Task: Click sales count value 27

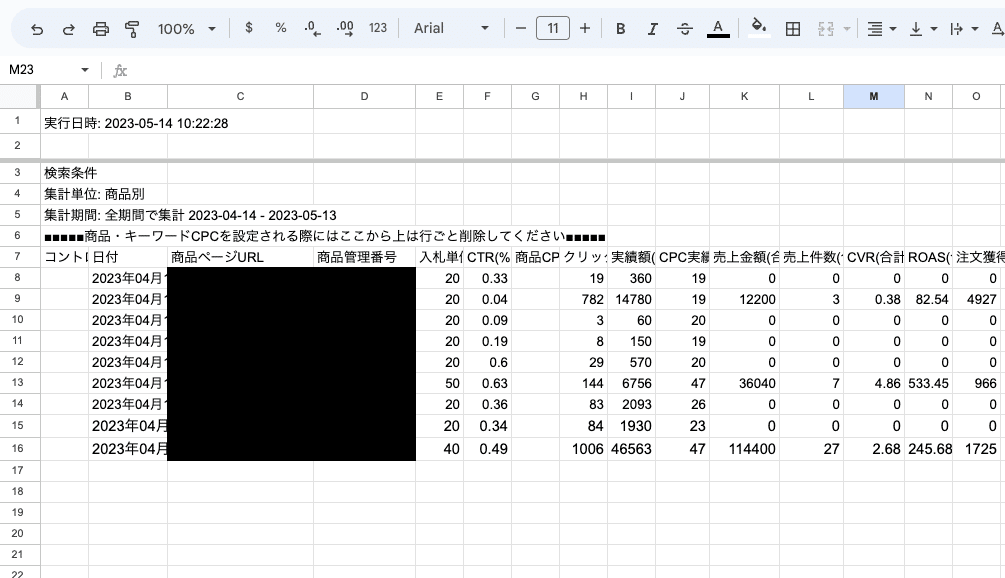Action: click(811, 449)
